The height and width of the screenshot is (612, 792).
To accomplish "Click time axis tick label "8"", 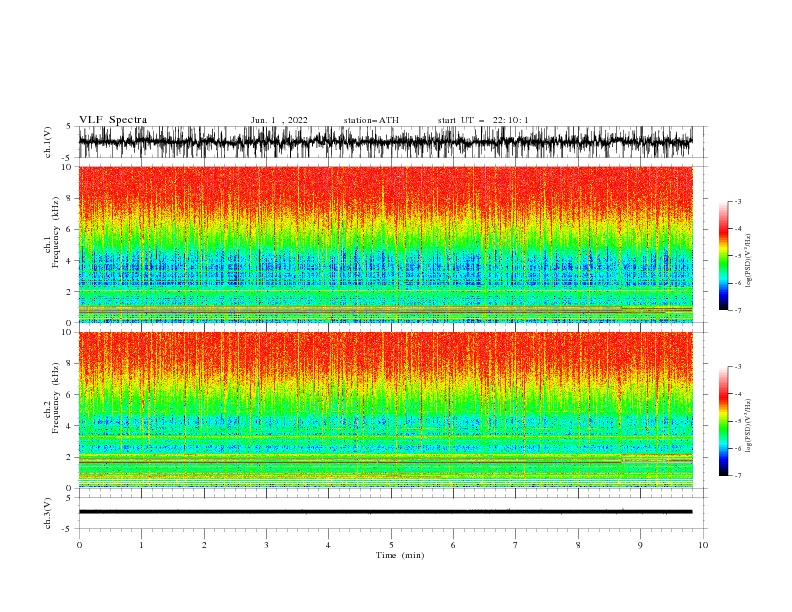I will click(x=578, y=545).
